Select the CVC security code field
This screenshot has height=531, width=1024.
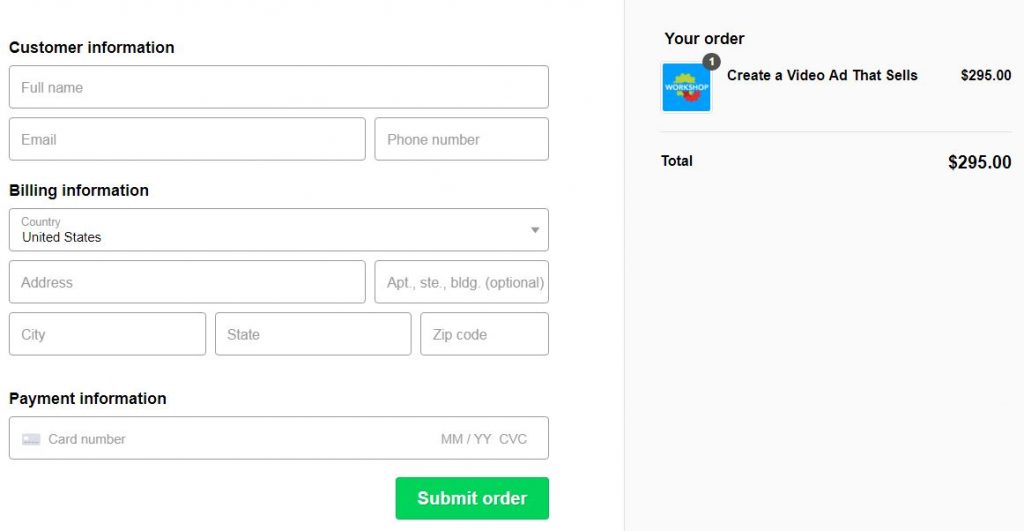point(513,439)
